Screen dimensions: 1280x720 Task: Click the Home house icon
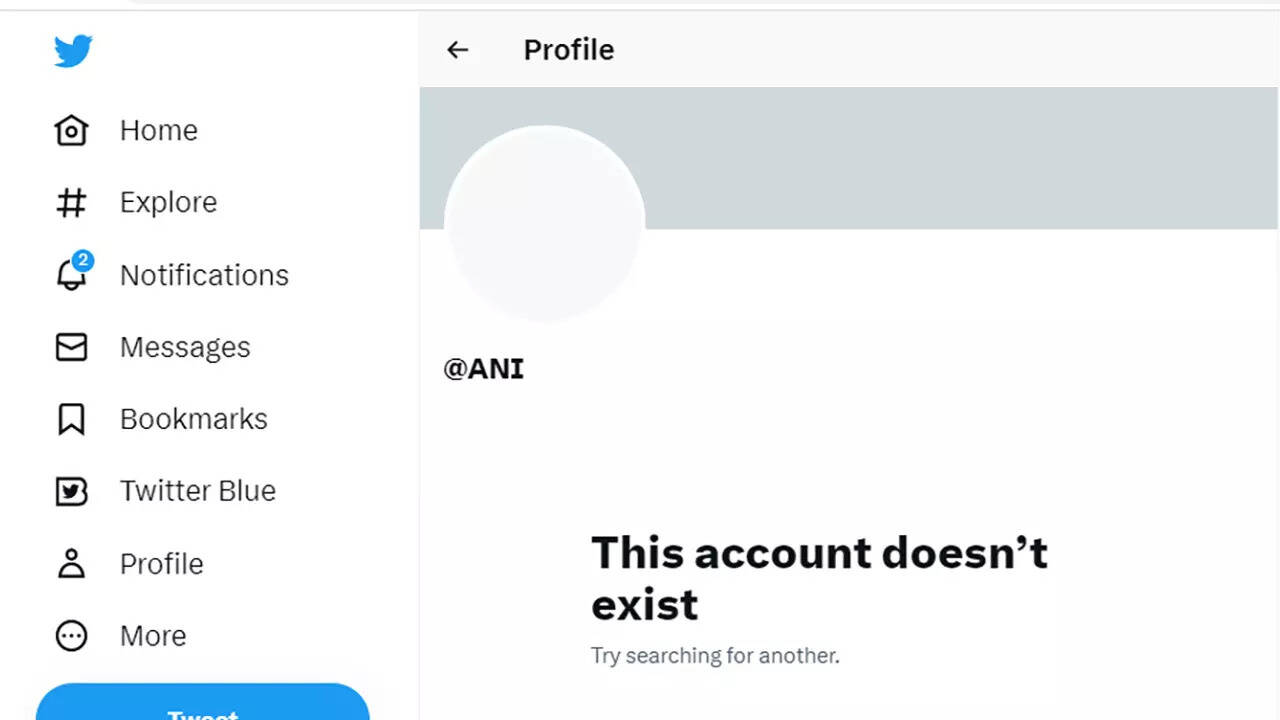71,131
